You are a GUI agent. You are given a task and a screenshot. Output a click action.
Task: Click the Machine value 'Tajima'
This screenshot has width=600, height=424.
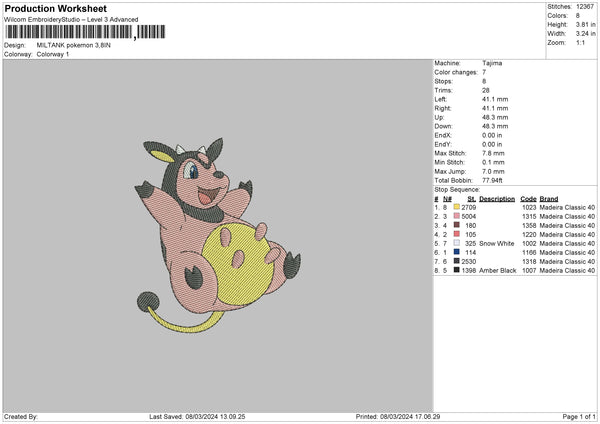click(x=492, y=63)
